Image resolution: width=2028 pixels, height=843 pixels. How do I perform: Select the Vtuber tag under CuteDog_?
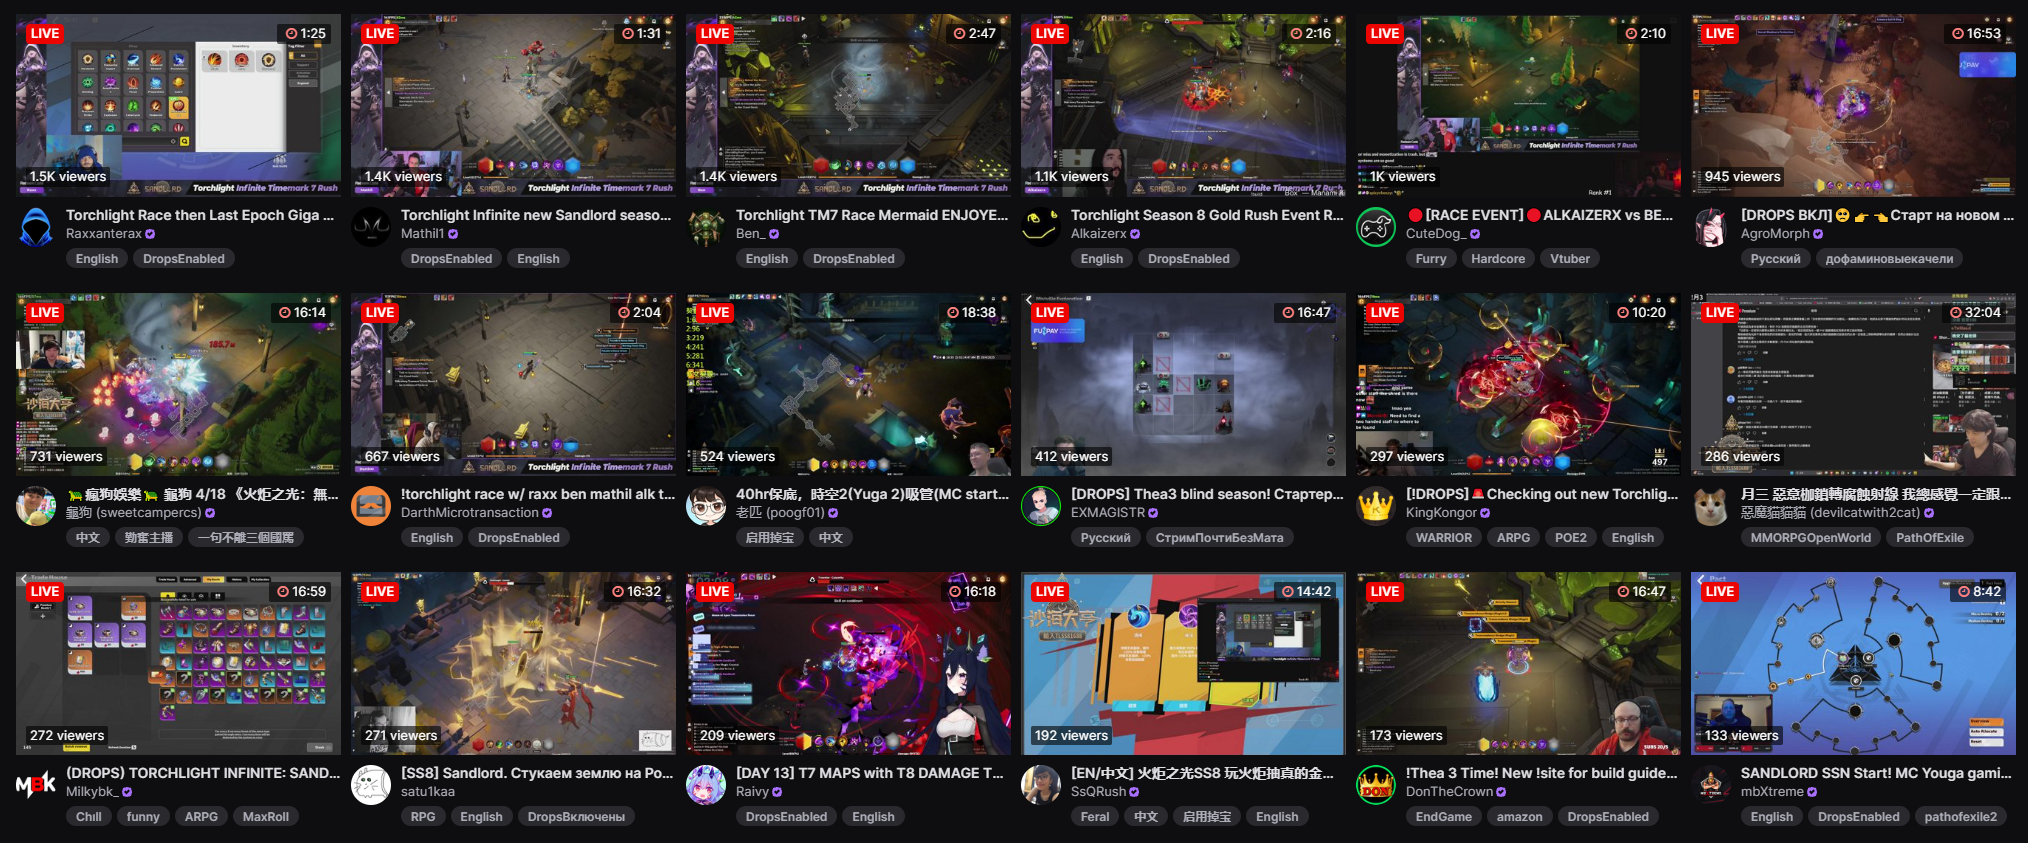click(x=1569, y=258)
